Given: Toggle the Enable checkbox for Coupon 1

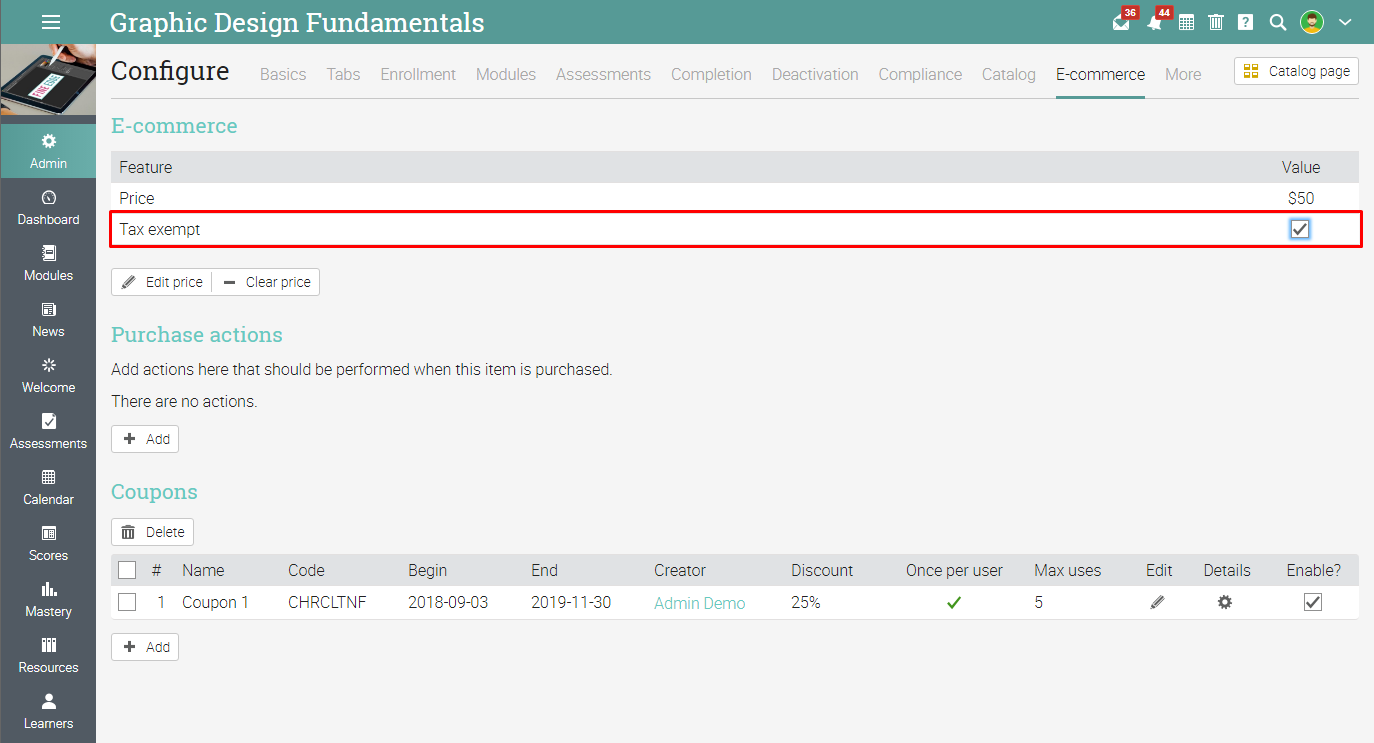Looking at the screenshot, I should click(1313, 602).
